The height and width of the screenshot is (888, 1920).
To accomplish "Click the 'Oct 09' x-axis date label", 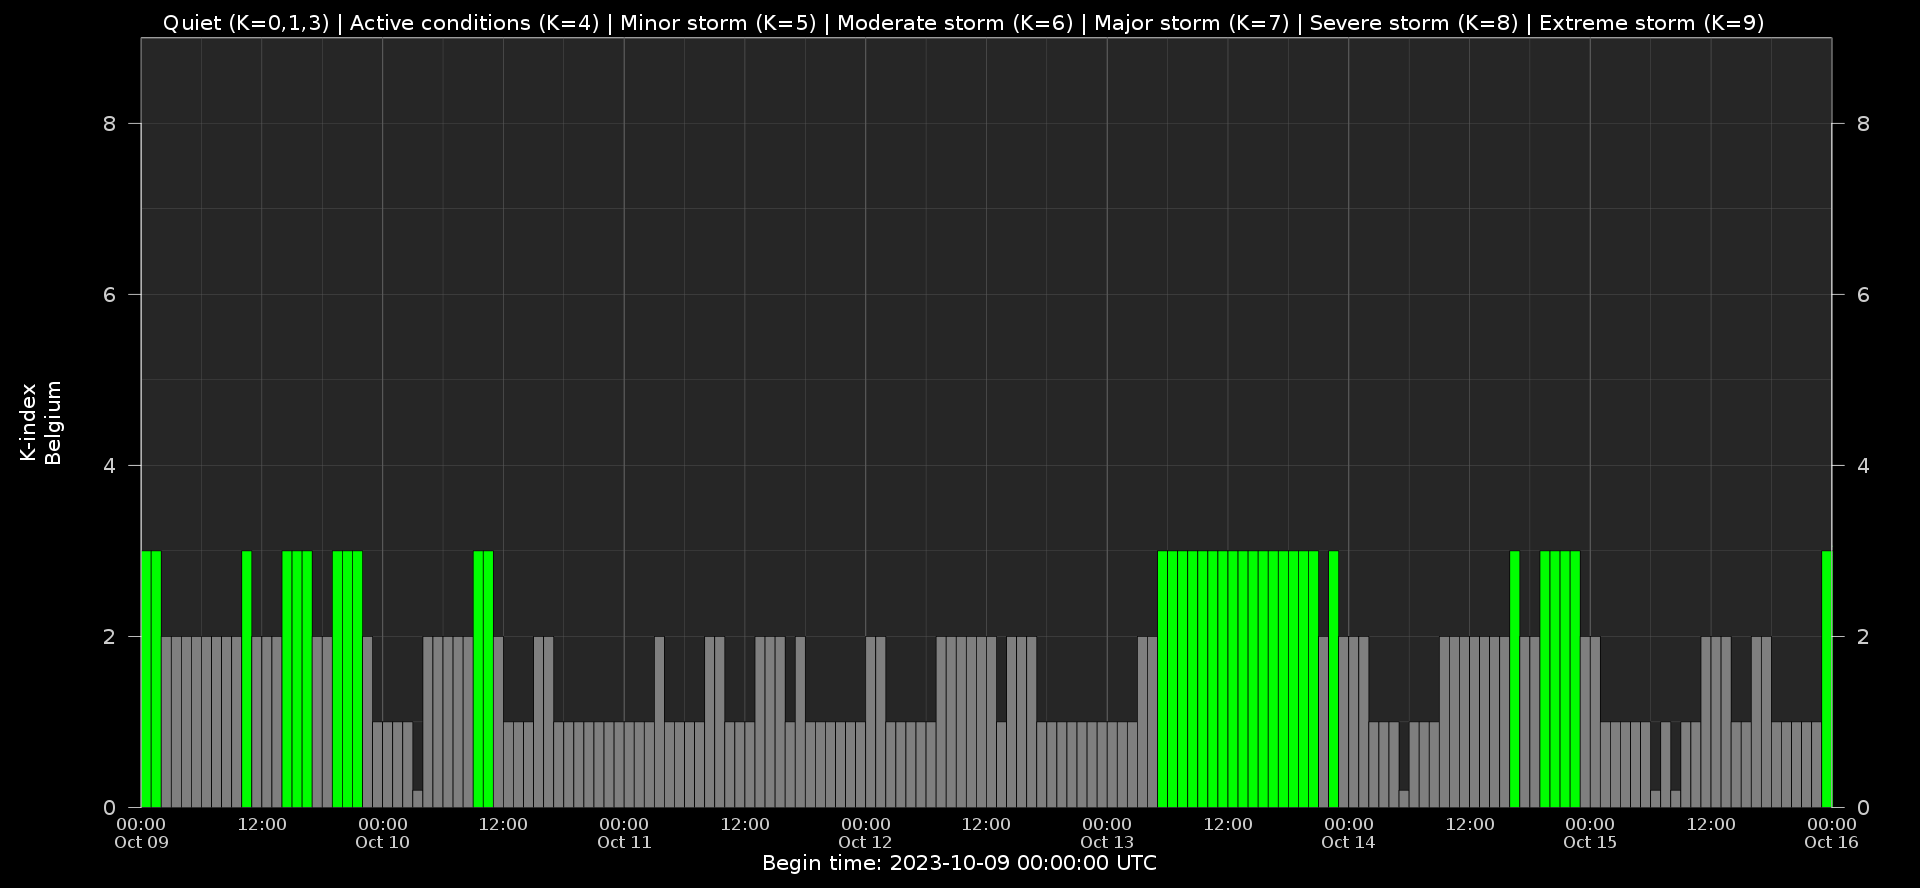I will [x=141, y=842].
